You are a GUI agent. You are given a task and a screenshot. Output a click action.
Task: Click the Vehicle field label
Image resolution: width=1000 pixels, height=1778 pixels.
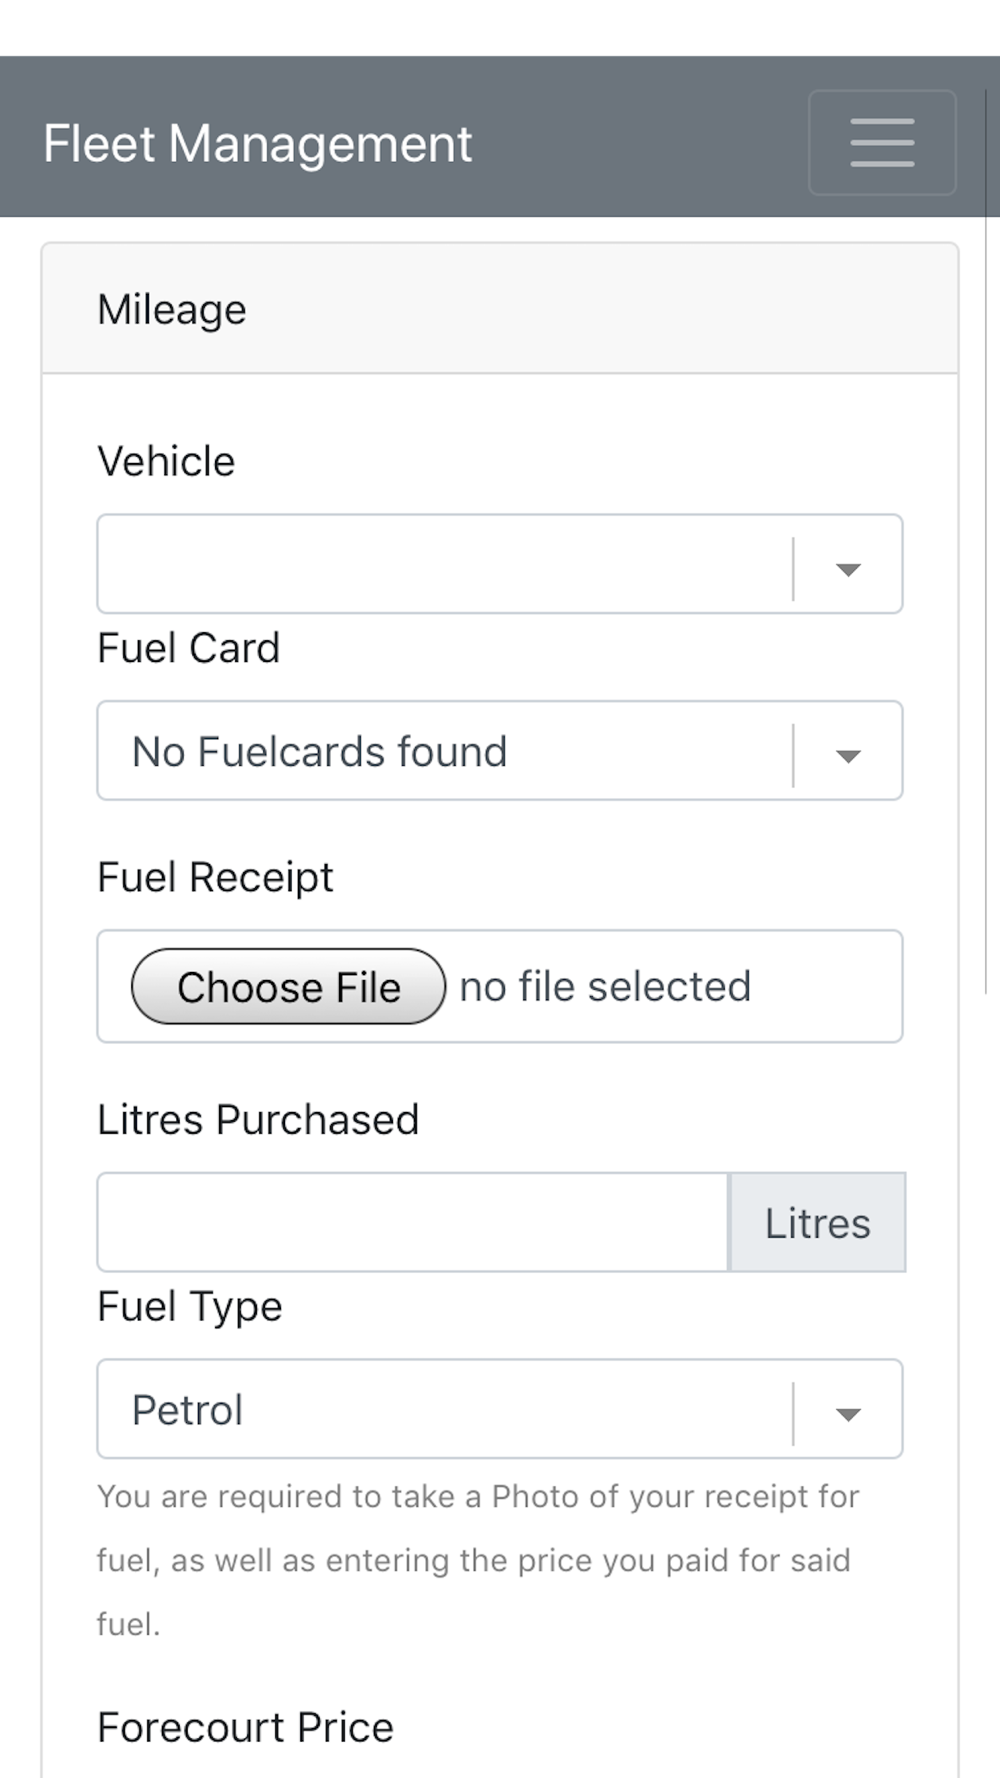pos(166,462)
